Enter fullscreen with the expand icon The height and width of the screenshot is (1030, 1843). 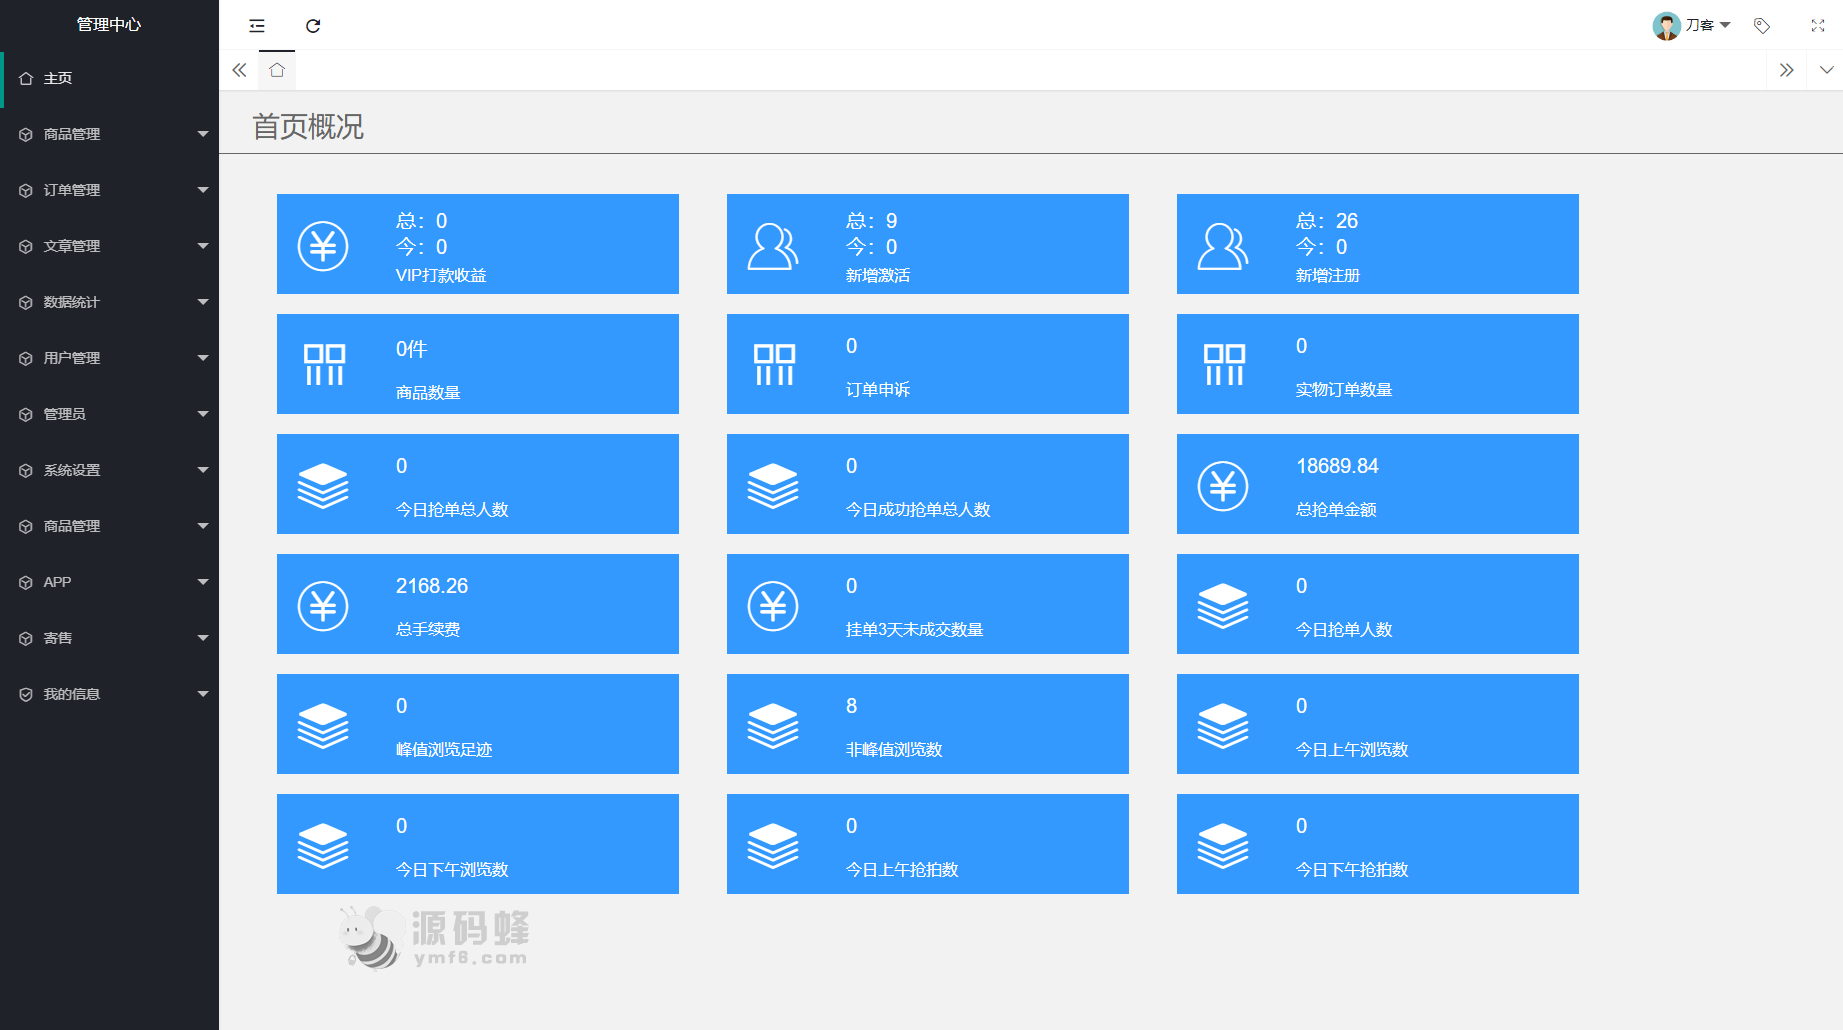click(1818, 26)
